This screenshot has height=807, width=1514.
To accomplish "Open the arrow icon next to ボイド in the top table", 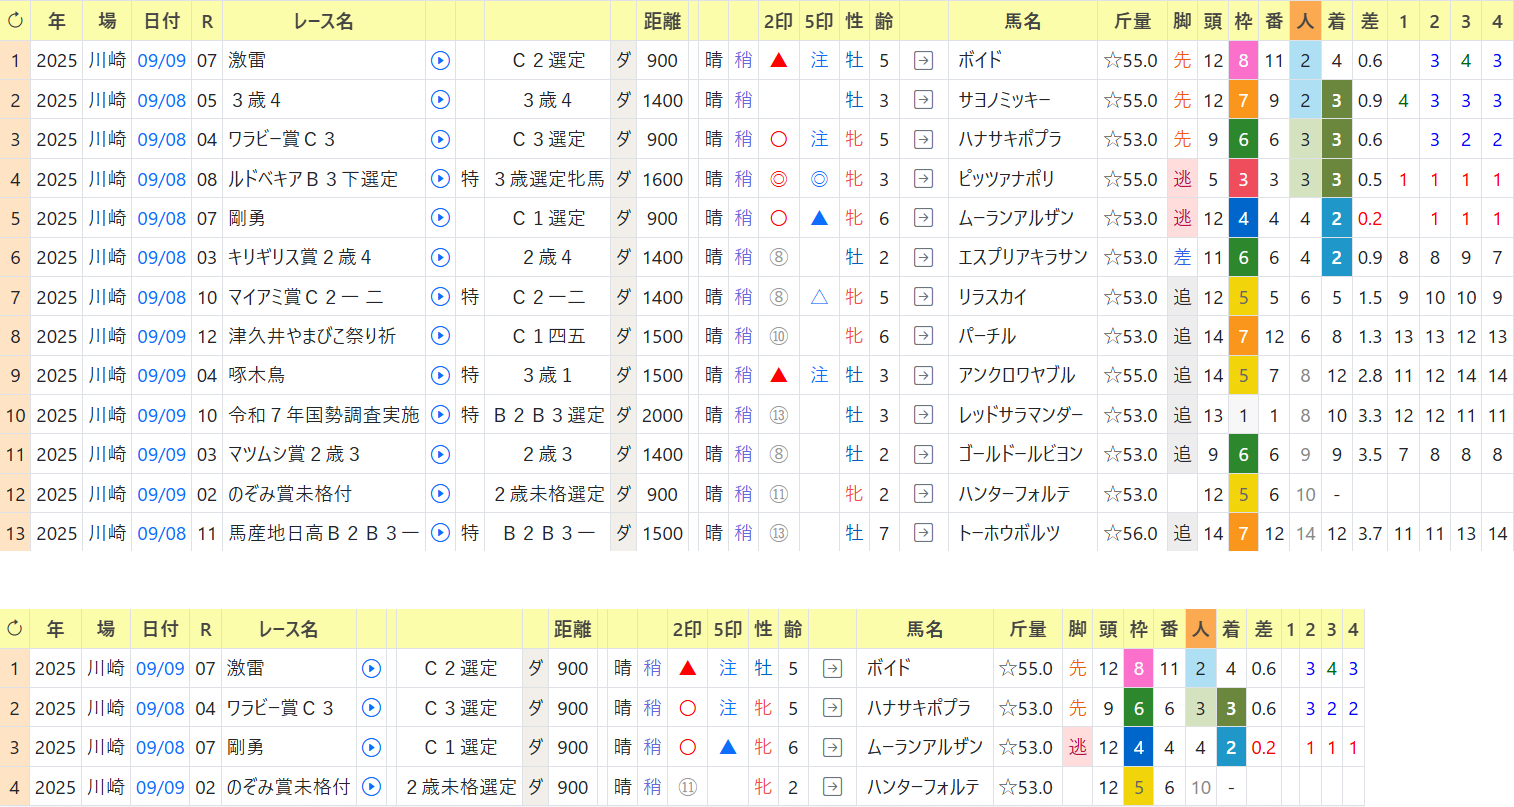I will coord(923,60).
